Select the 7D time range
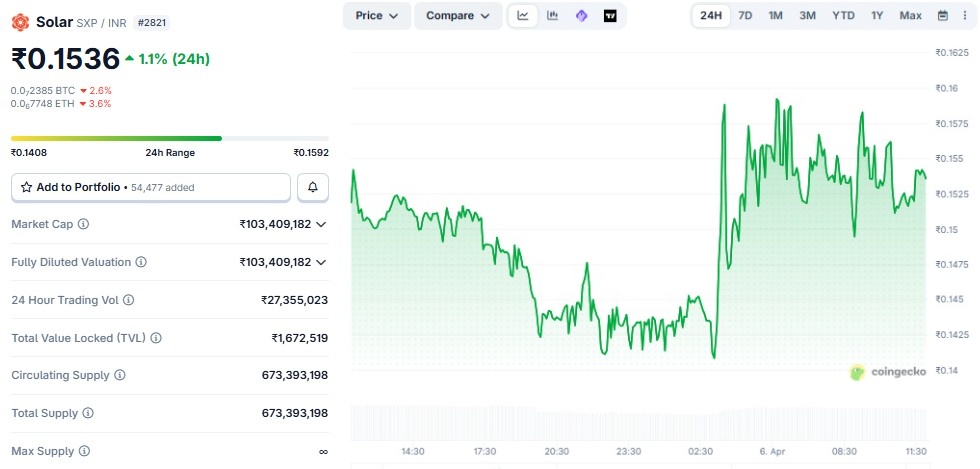980x469 pixels. pyautogui.click(x=745, y=16)
